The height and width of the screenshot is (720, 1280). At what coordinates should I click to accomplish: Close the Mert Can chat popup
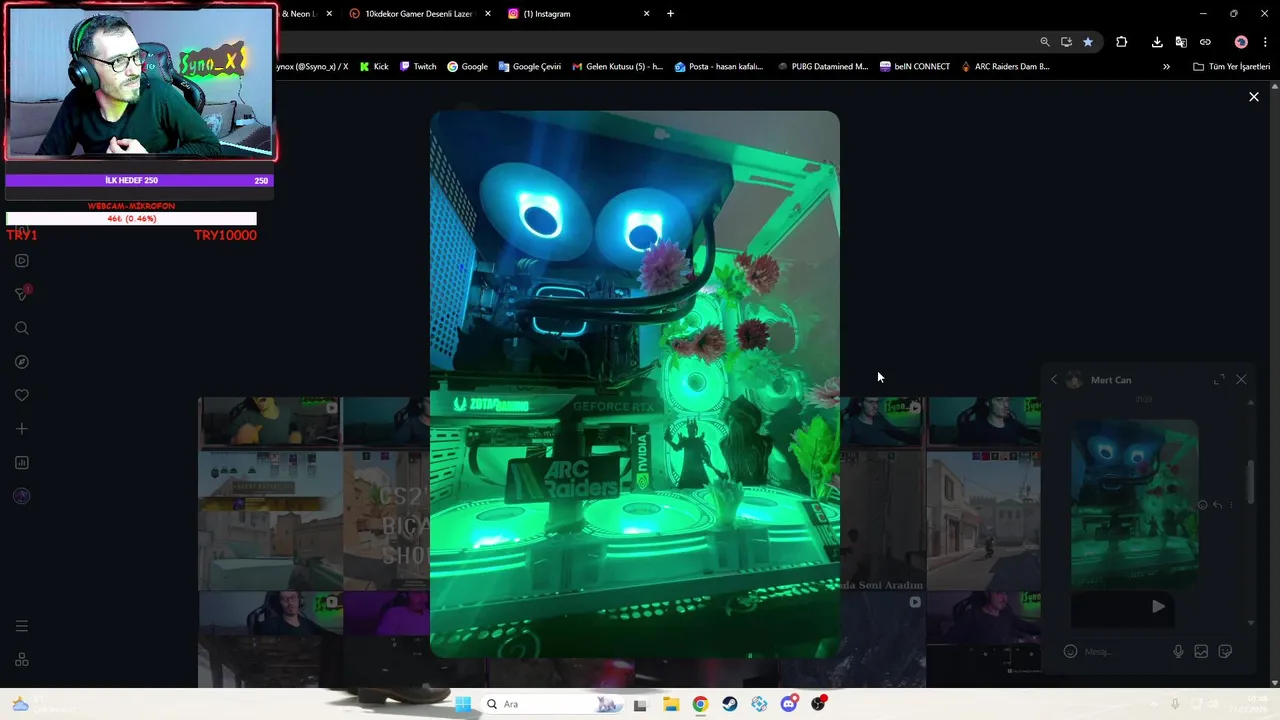[1241, 380]
